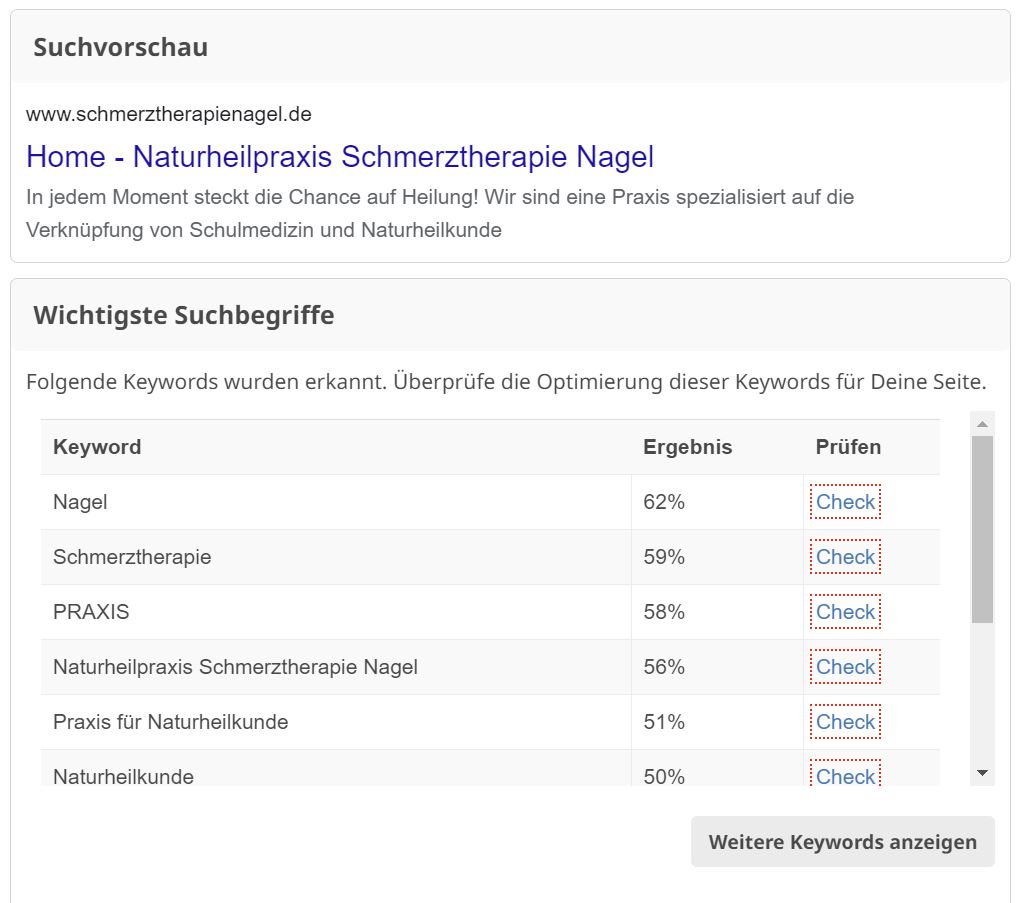Click the 'Praxis für Naturheilkunde' keyword cell

point(336,722)
